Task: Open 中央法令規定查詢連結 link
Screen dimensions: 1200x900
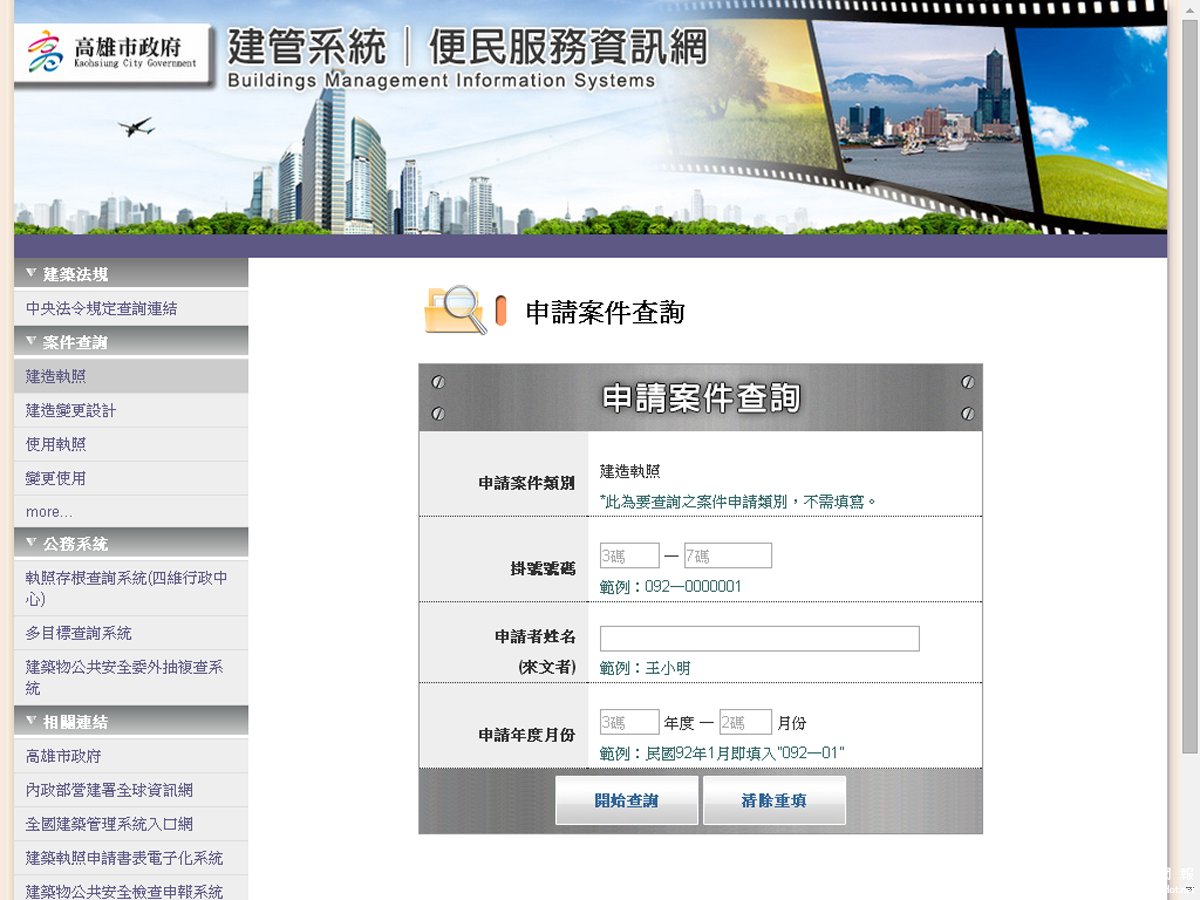Action: (x=101, y=309)
